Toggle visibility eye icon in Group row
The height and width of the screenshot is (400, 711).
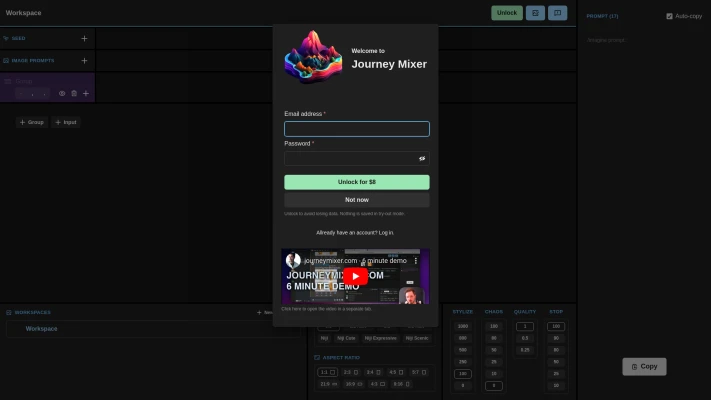tap(62, 93)
